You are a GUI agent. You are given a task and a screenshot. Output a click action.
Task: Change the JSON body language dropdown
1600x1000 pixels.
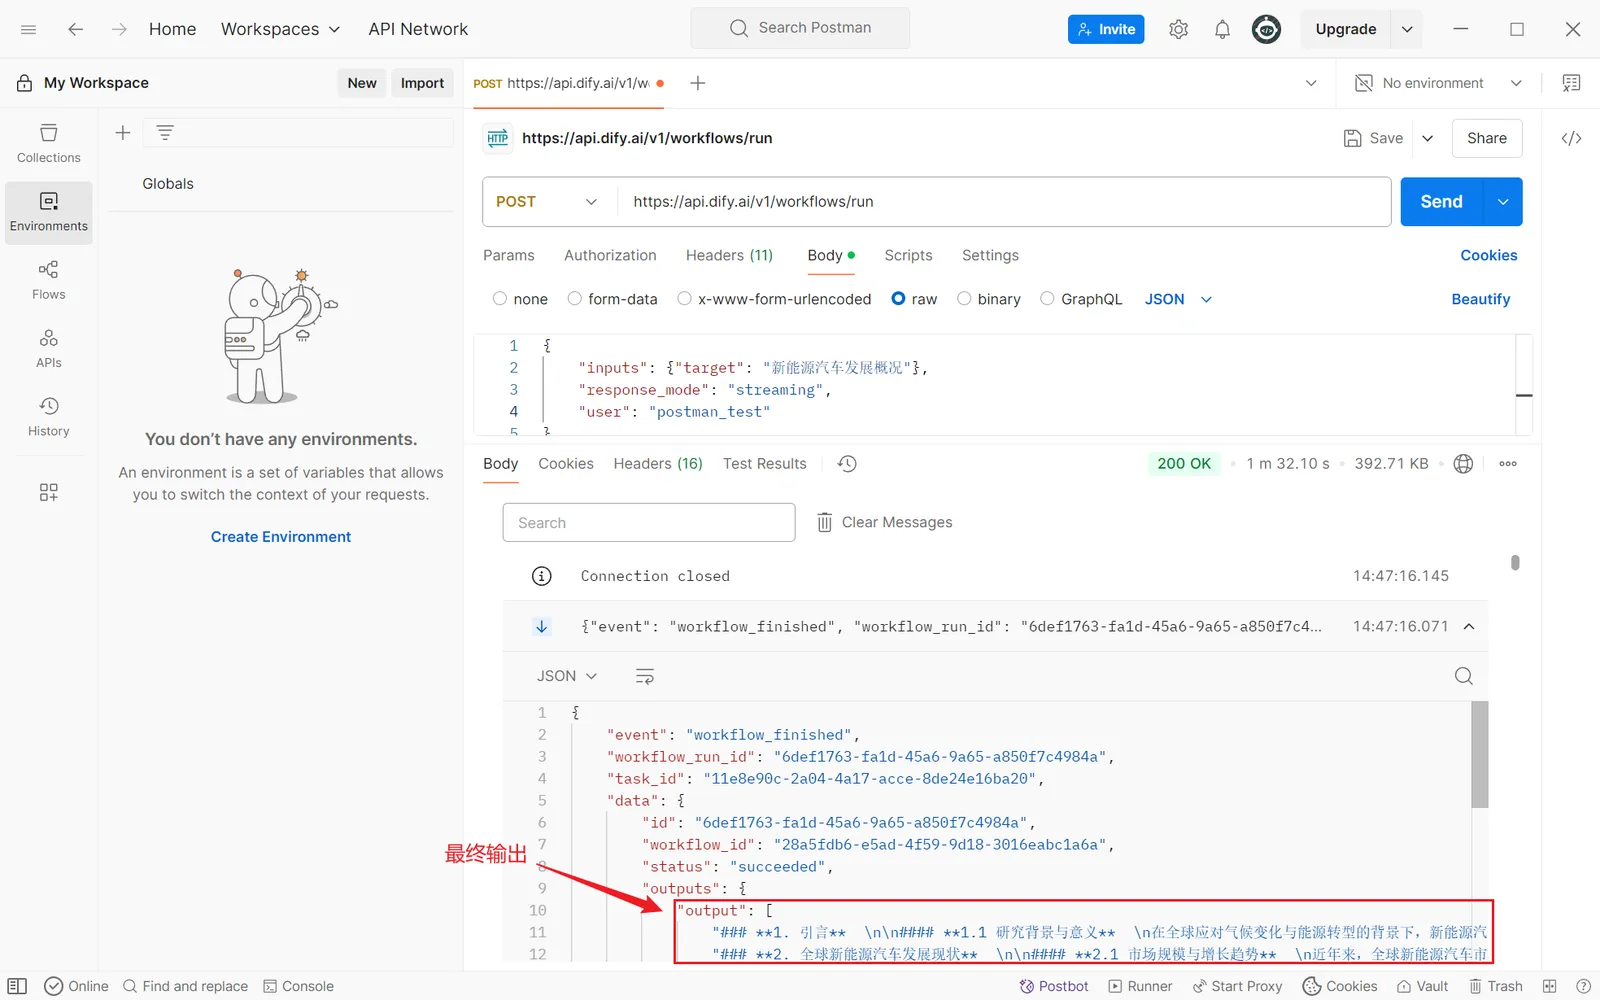(1178, 299)
